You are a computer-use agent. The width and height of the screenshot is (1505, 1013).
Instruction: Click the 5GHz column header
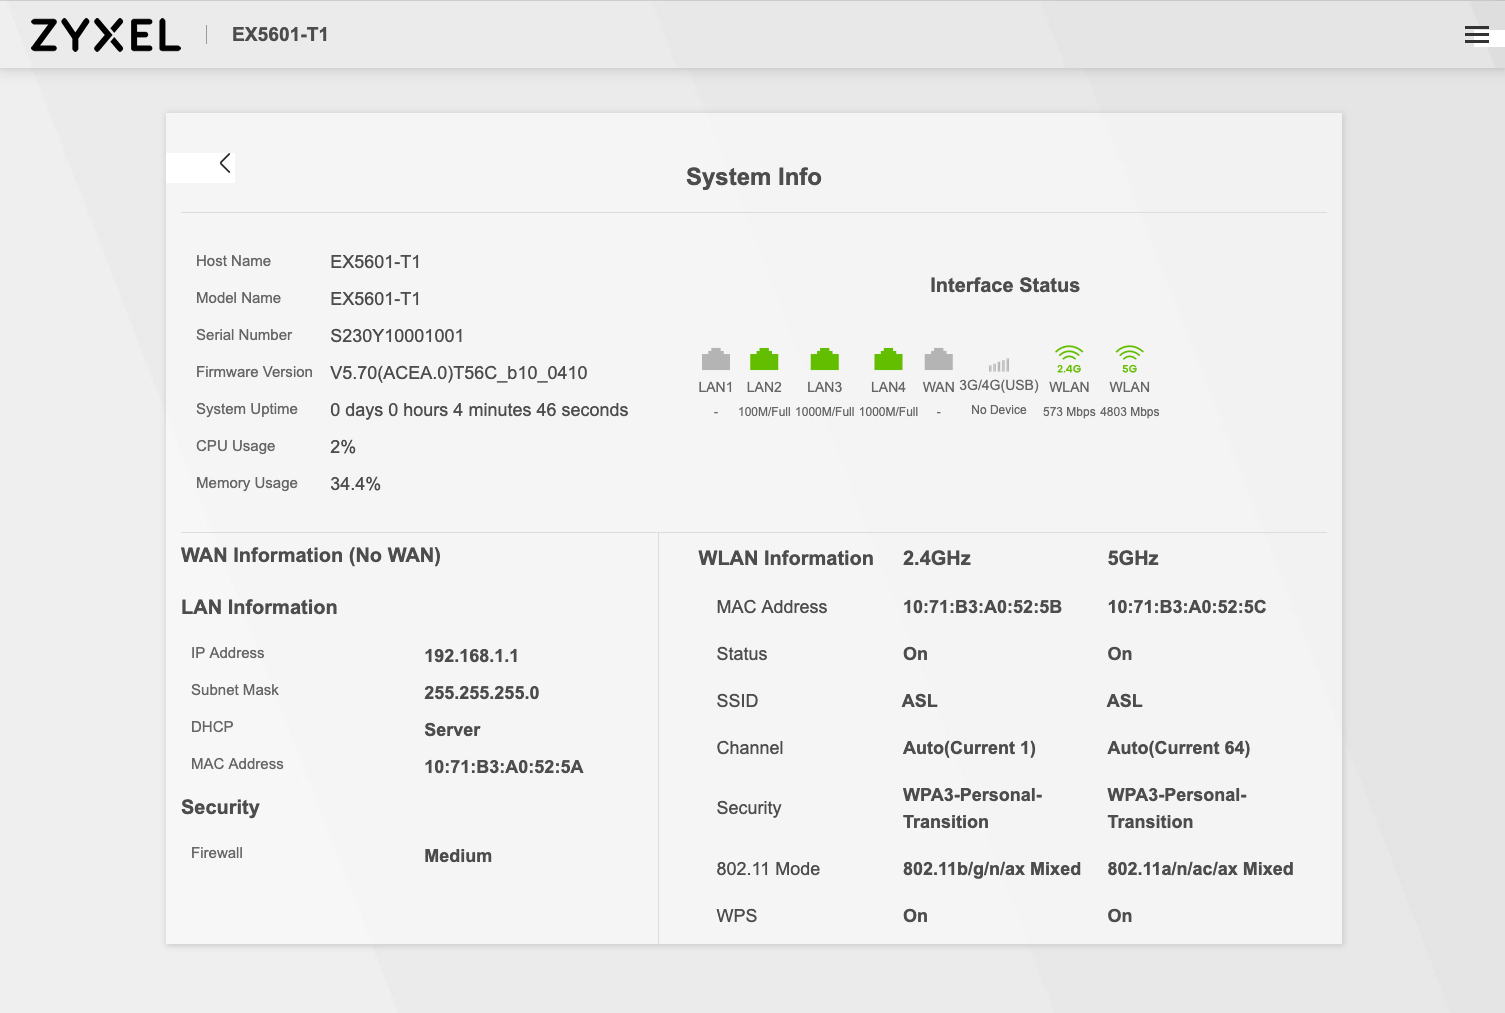[x=1133, y=558]
